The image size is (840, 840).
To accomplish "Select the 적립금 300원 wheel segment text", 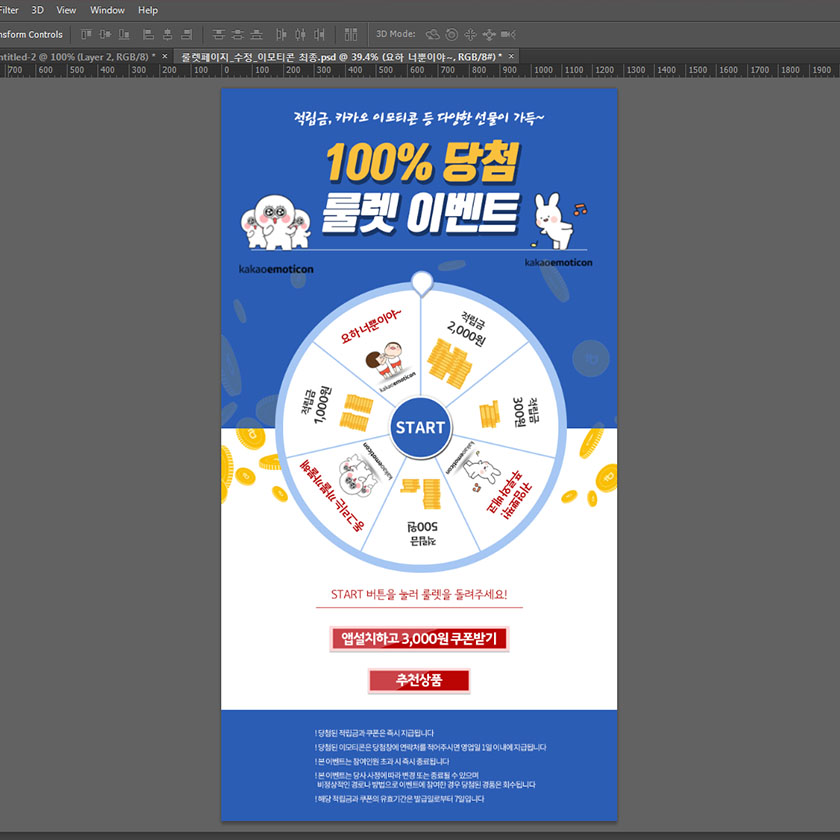I will click(526, 412).
